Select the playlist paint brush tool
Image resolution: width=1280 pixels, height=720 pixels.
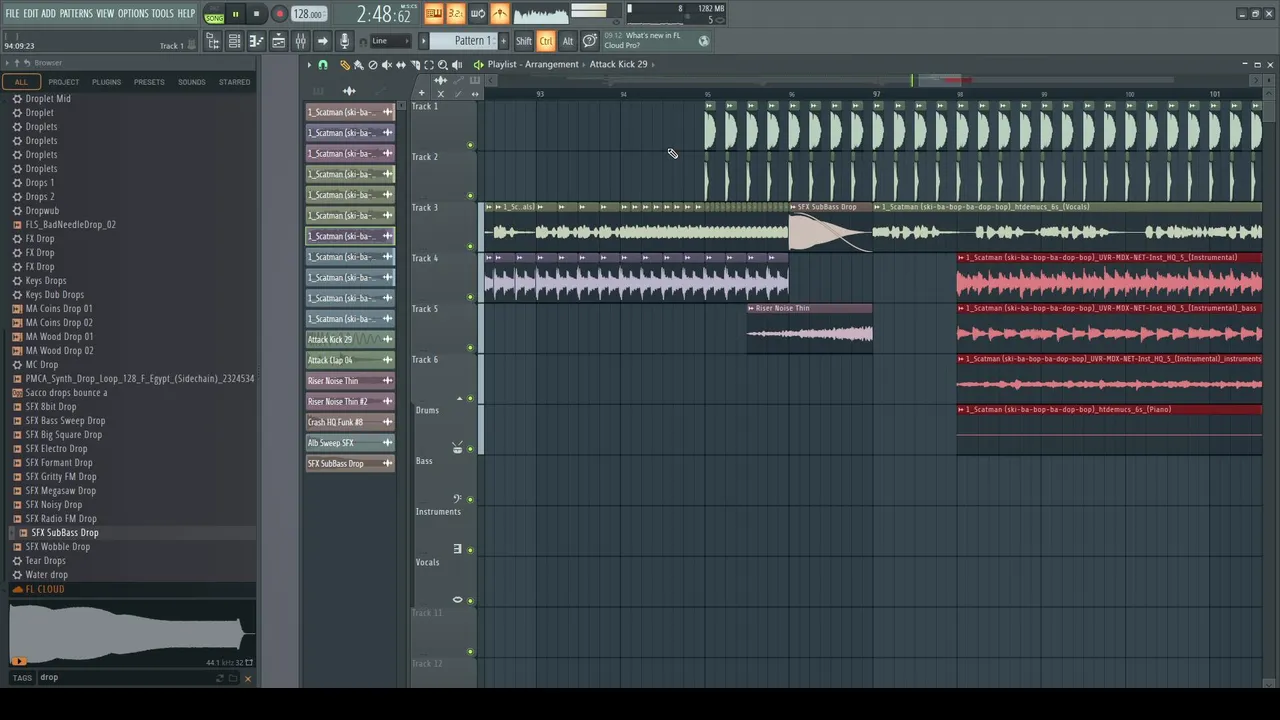(x=358, y=65)
